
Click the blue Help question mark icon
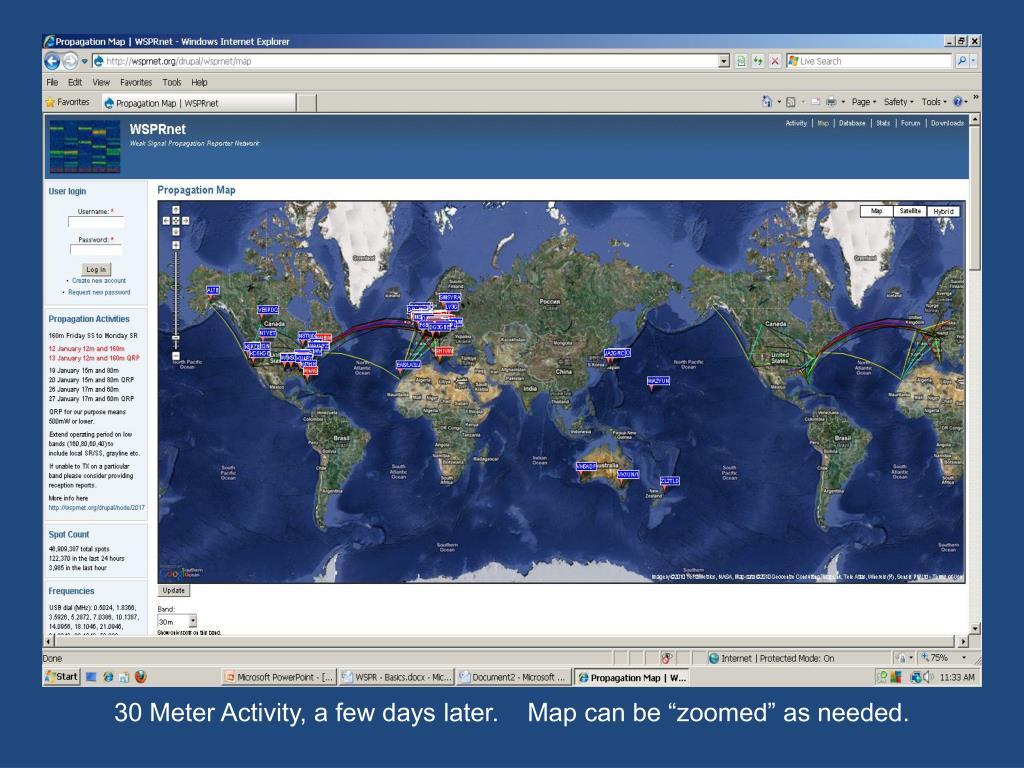(958, 102)
